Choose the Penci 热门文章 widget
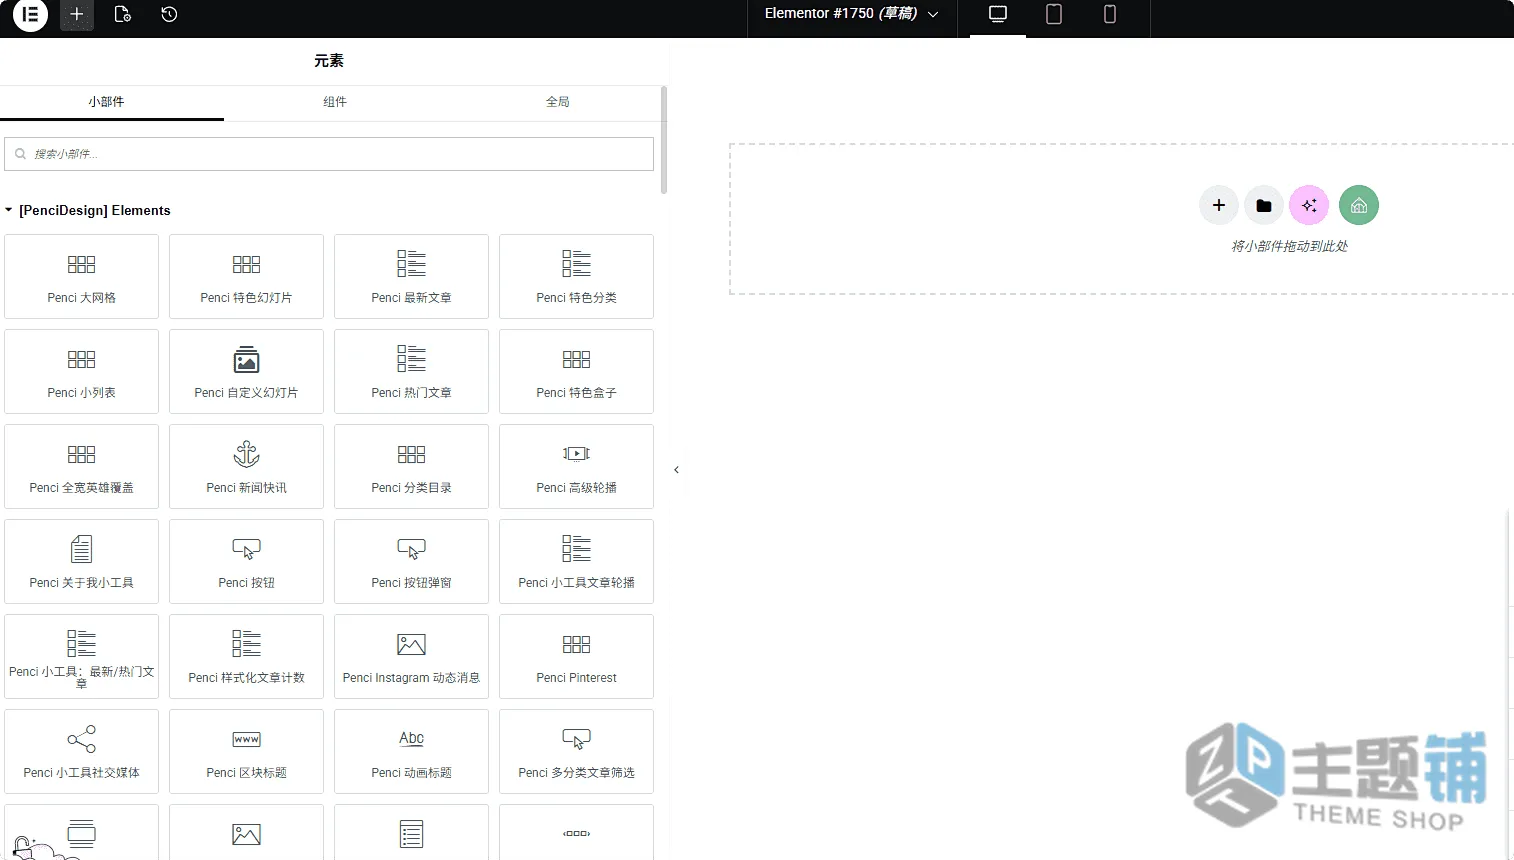The height and width of the screenshot is (860, 1514). [412, 372]
